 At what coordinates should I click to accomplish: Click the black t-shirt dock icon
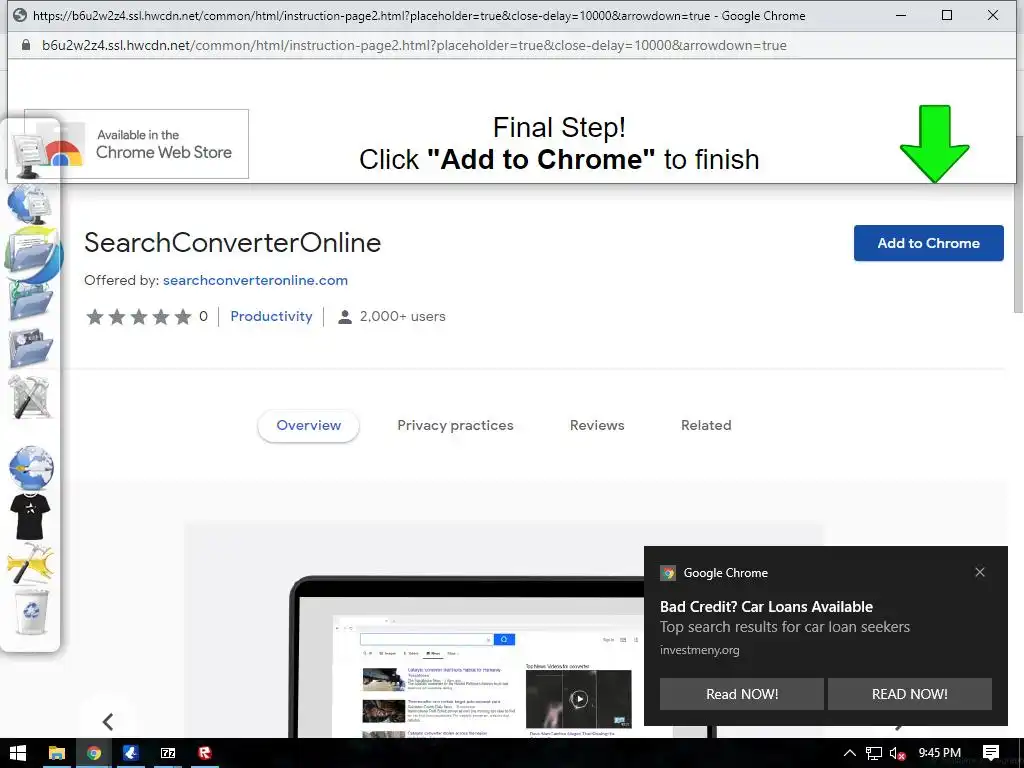tap(30, 516)
